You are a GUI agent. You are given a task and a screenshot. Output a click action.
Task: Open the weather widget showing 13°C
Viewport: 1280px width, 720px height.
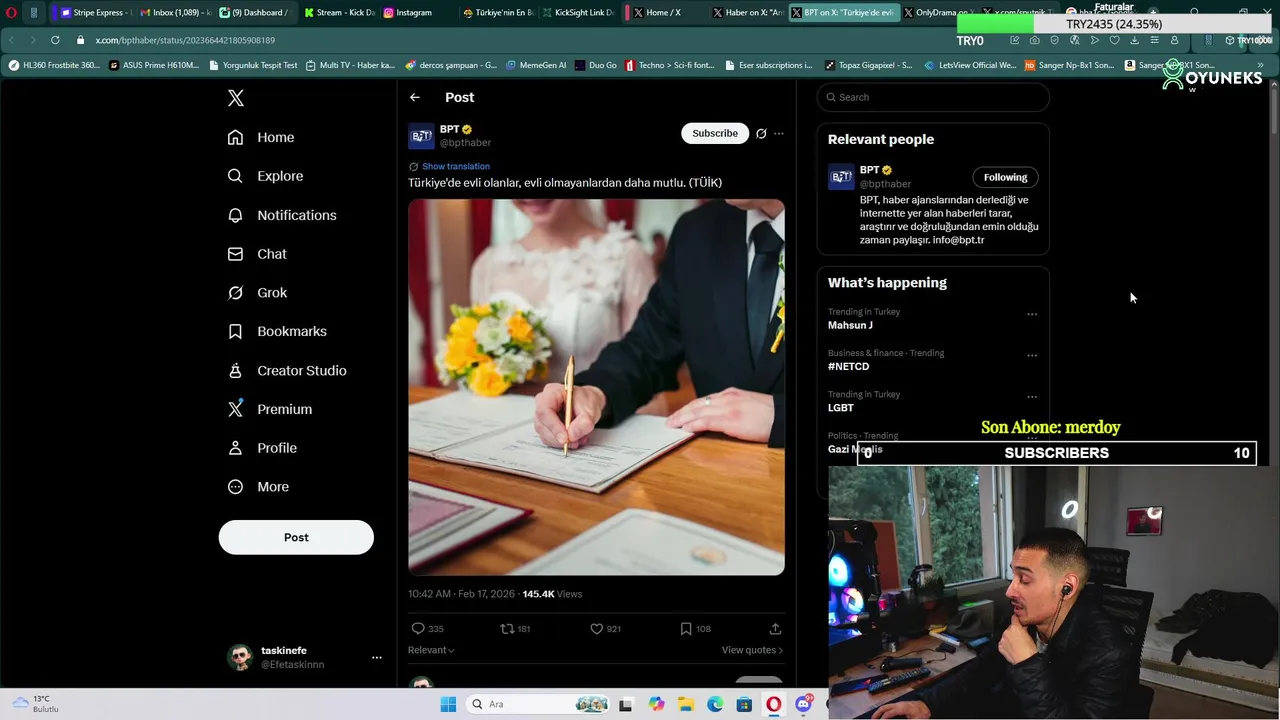tap(35, 704)
